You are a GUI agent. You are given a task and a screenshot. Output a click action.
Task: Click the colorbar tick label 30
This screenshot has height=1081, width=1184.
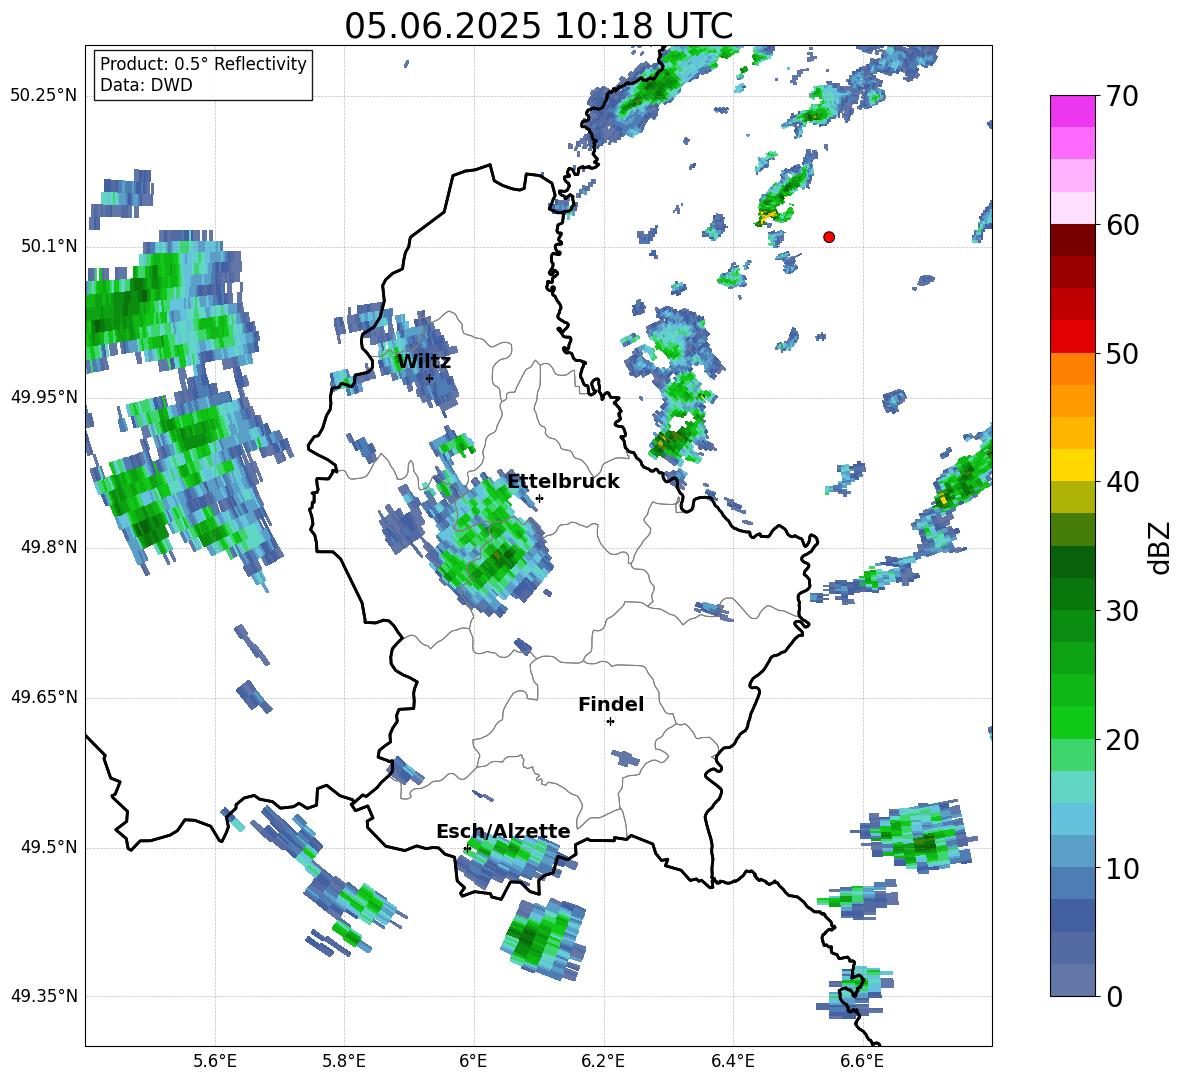point(1121,611)
